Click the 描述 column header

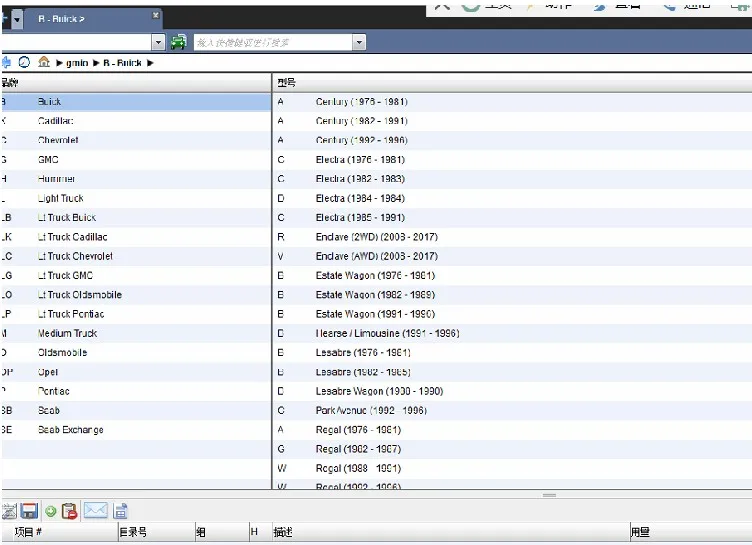pyautogui.click(x=450, y=532)
